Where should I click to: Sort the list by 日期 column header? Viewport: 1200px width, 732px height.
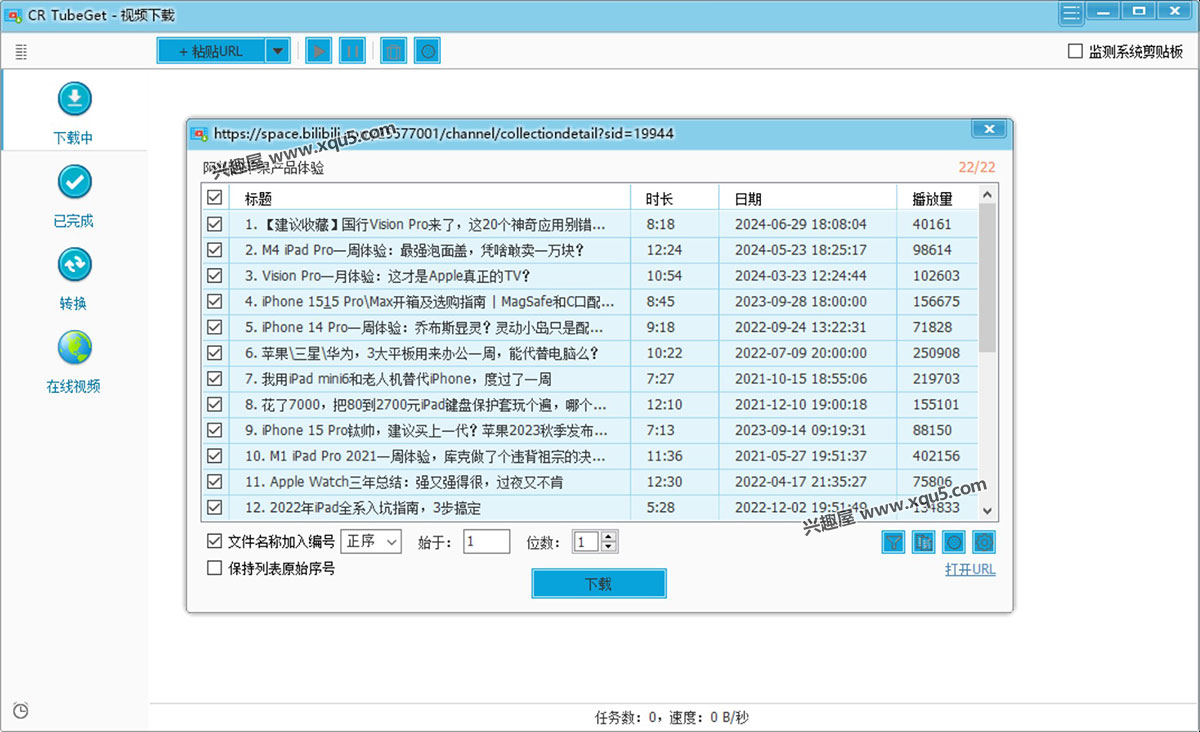[x=808, y=198]
